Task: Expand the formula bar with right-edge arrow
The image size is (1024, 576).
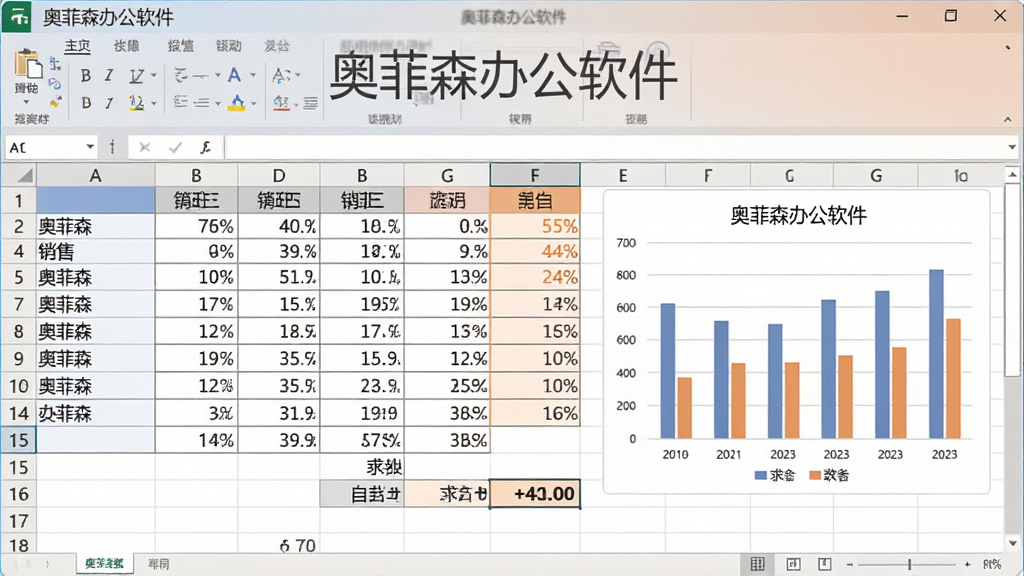Action: [1012, 147]
